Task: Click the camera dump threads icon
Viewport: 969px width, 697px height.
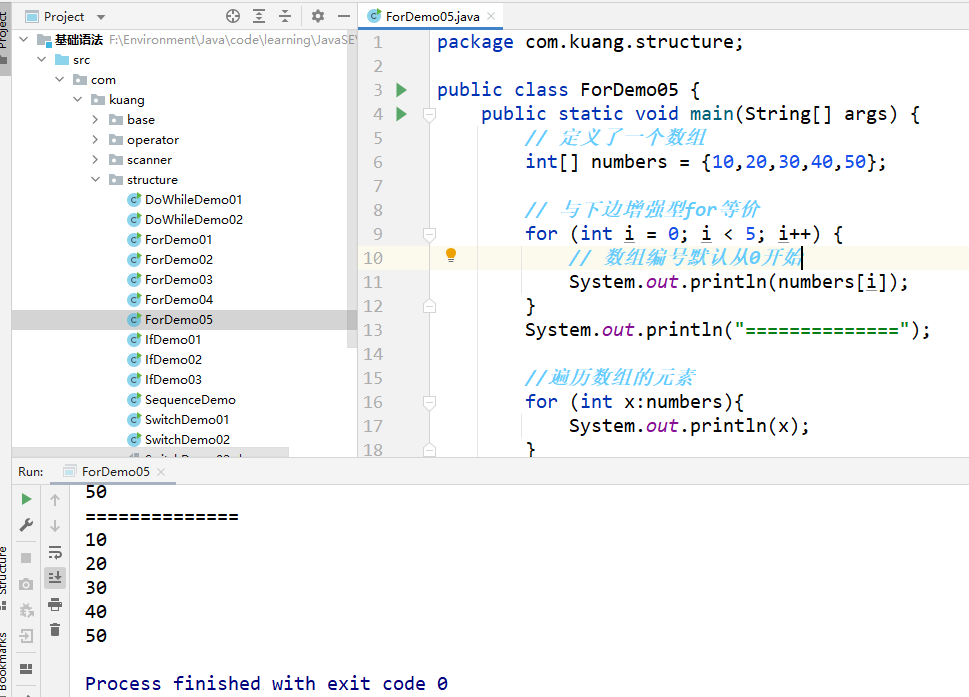Action: [x=26, y=584]
